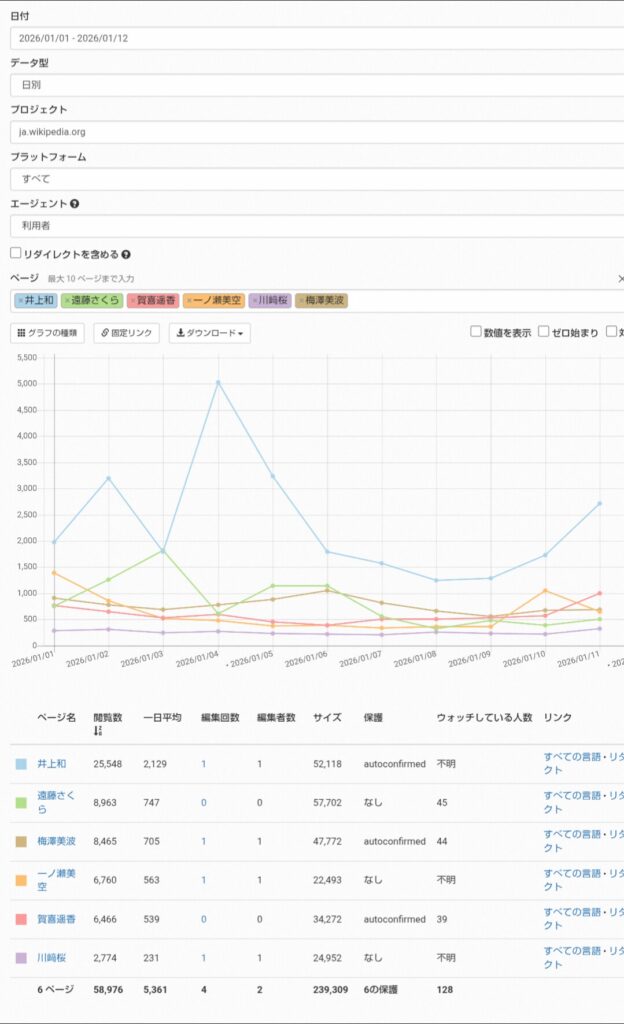Edit the プロジェクト field ja.wikipedia.org
Screen dimensions: 624x1024
pyautogui.click(x=317, y=132)
